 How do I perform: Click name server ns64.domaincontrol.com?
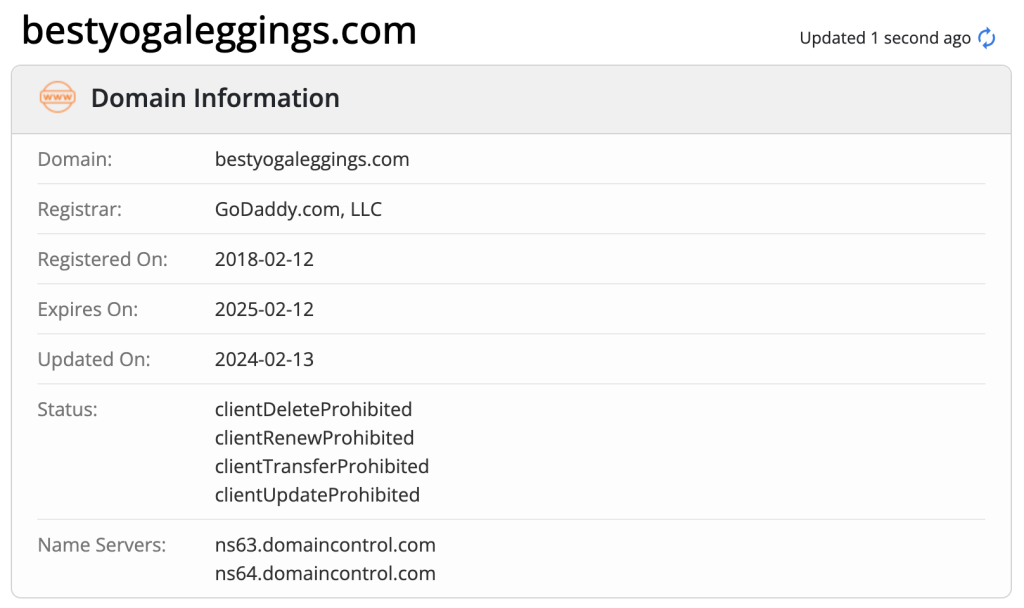(325, 573)
